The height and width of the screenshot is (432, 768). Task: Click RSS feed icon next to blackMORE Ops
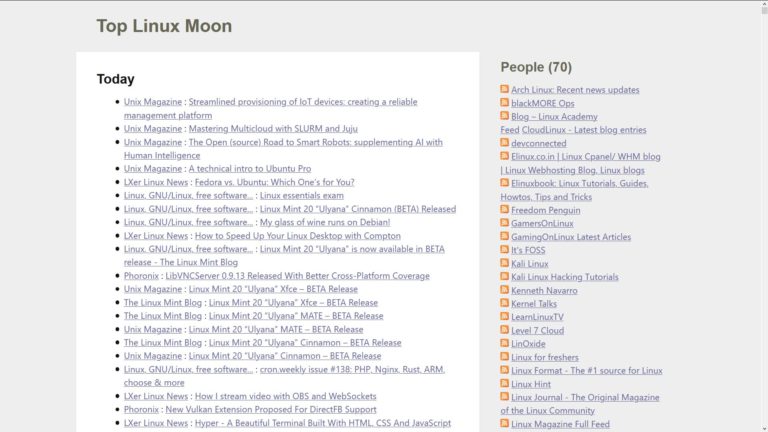coord(505,103)
